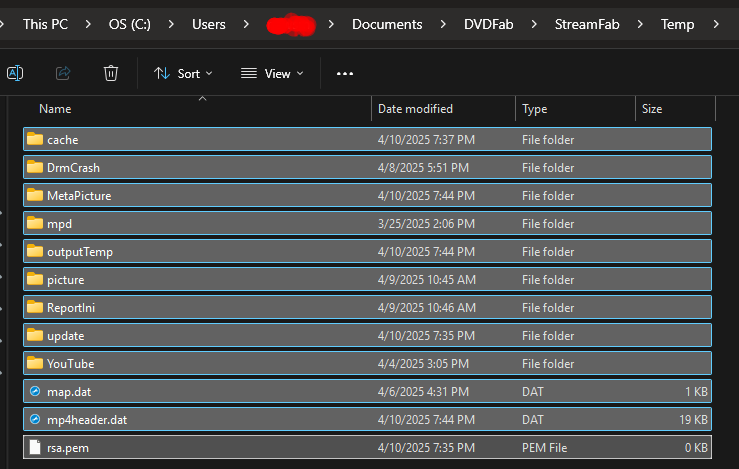Select the cache folder icon
The height and width of the screenshot is (469, 739).
point(35,140)
